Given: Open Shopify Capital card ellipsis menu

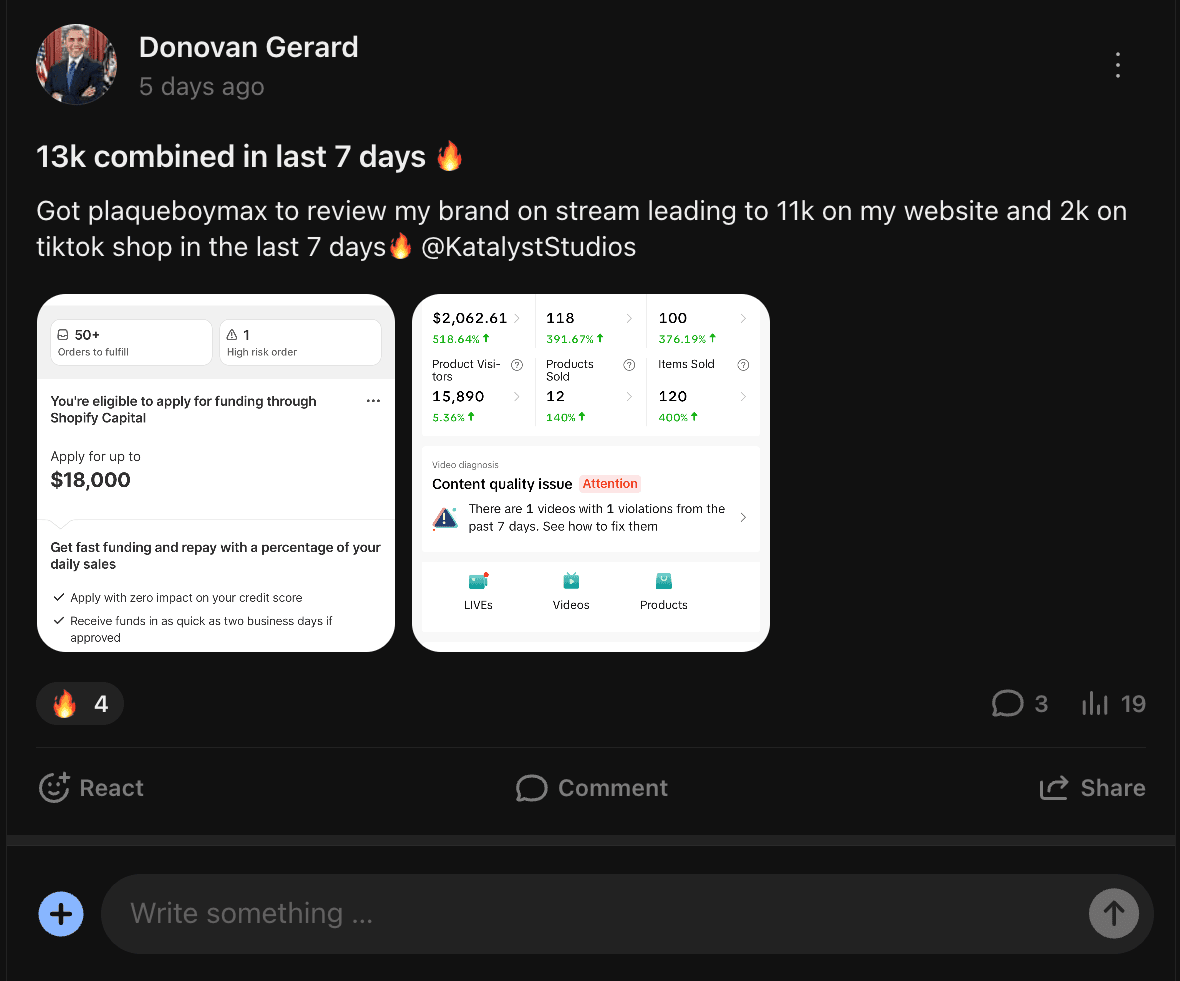Looking at the screenshot, I should [x=373, y=401].
